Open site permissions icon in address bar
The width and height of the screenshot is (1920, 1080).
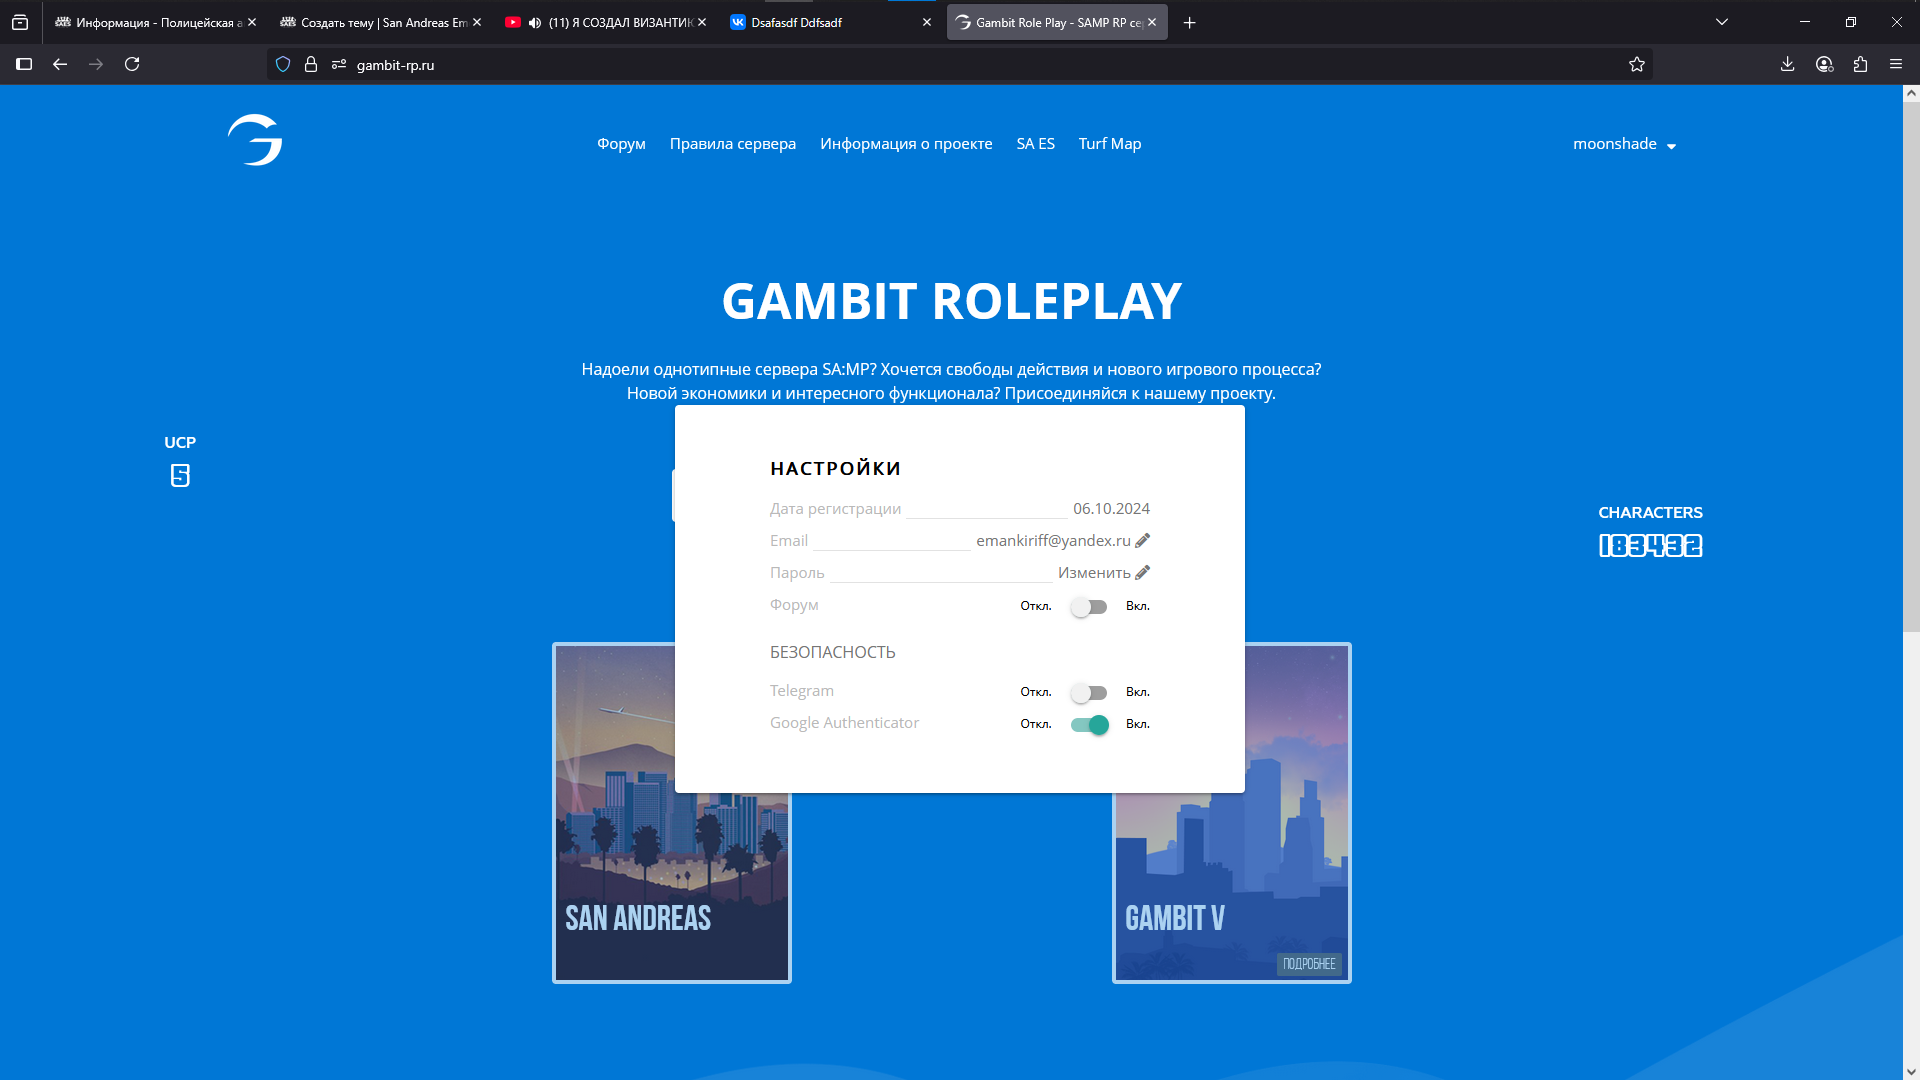coord(339,64)
